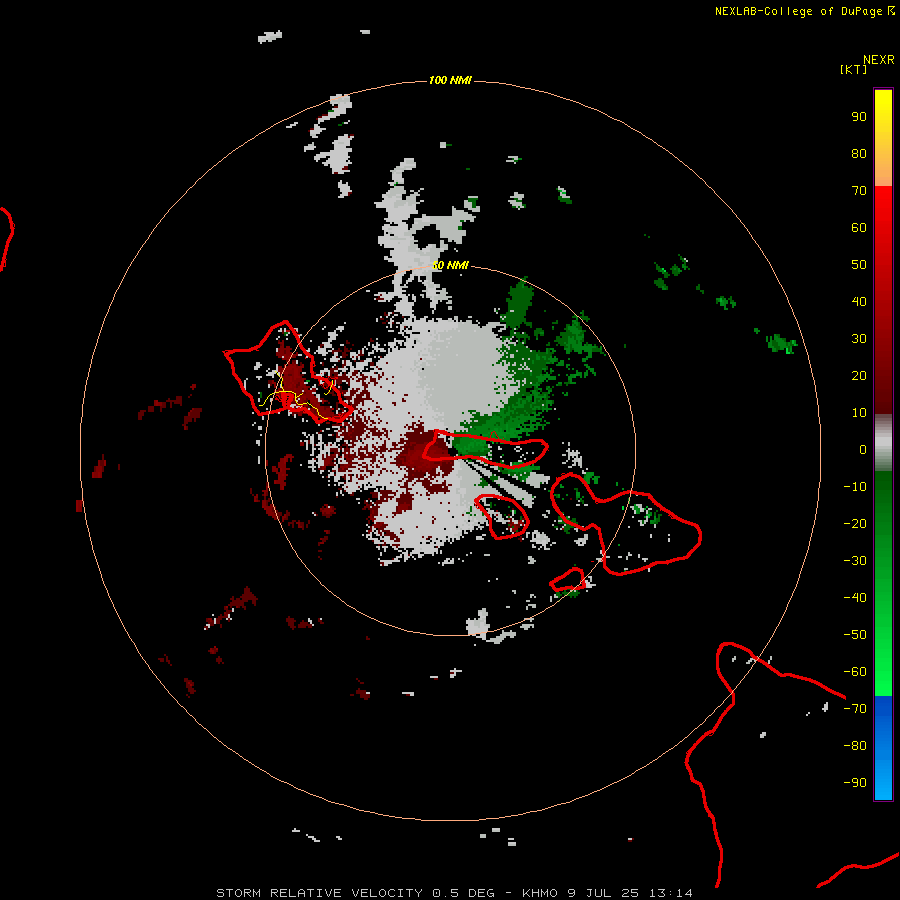Click the 50 NMI range ring label
The height and width of the screenshot is (900, 900).
(450, 265)
